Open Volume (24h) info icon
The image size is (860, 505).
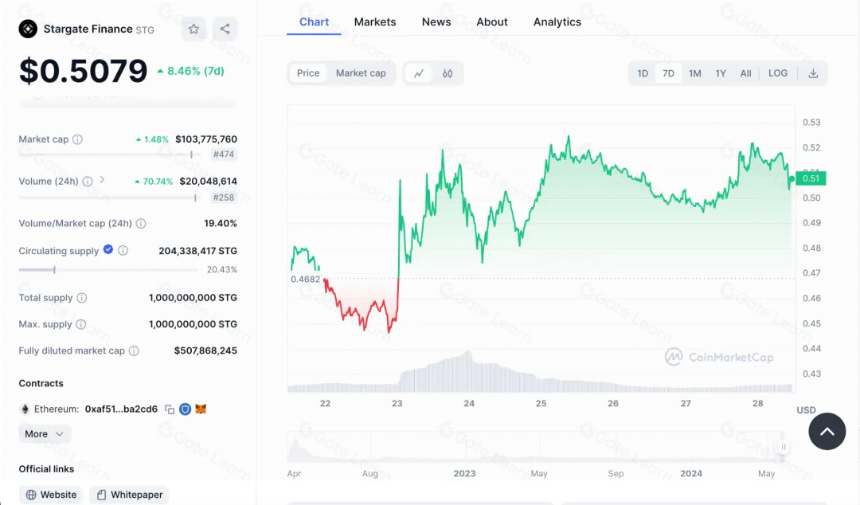(88, 181)
